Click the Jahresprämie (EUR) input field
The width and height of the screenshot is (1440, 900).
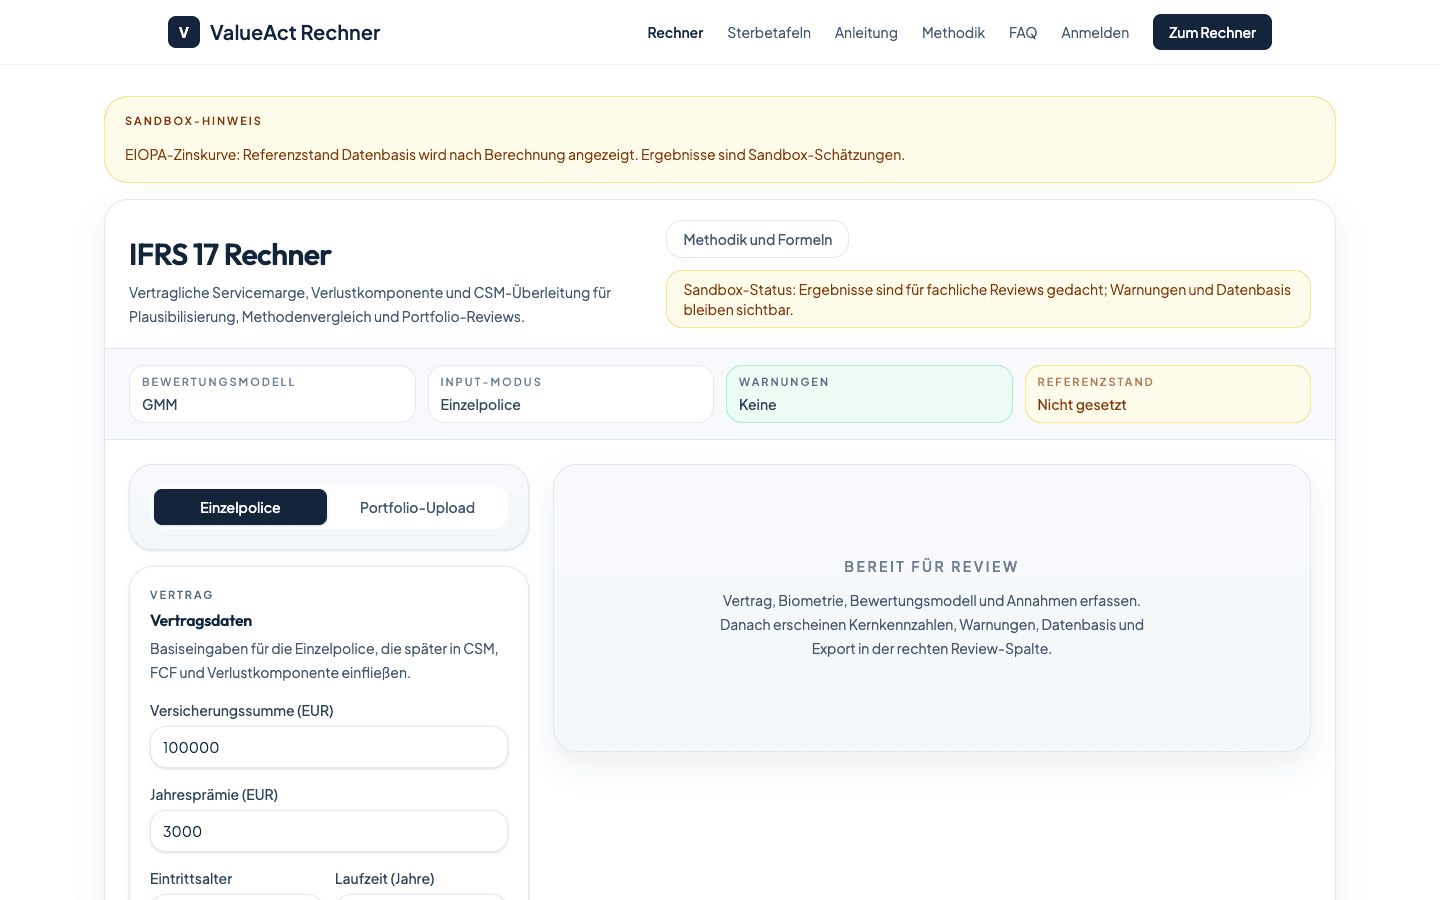pyautogui.click(x=329, y=831)
